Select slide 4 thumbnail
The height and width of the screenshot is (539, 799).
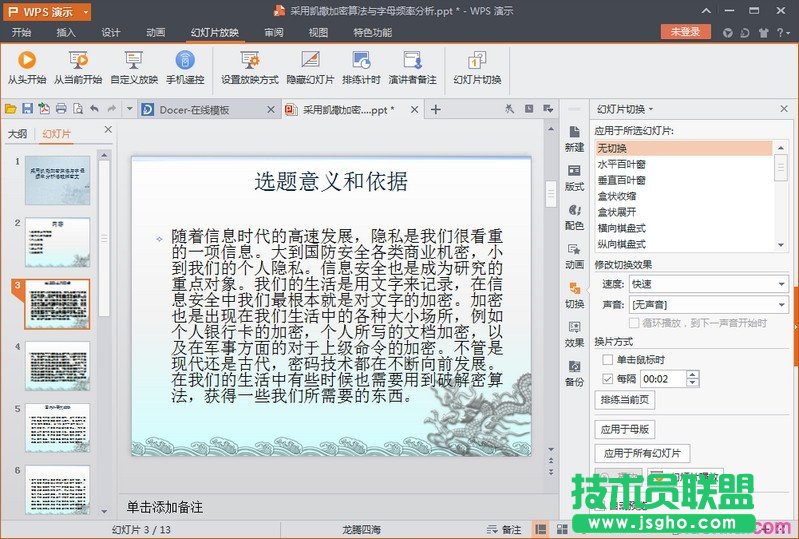tap(58, 366)
